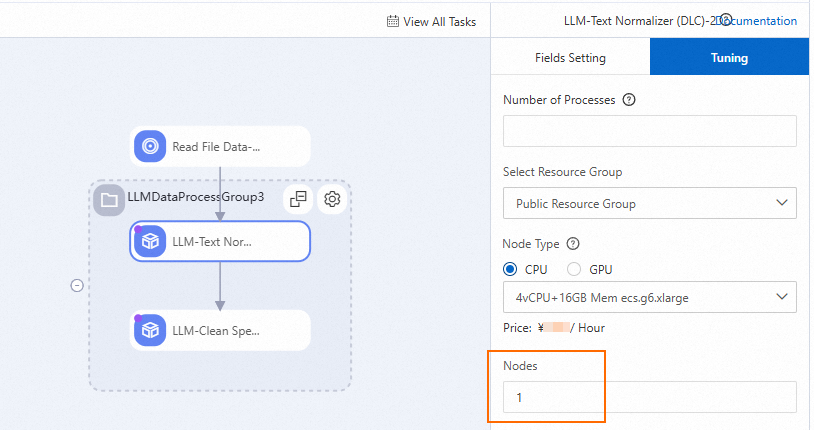The image size is (814, 430).
Task: Switch to the Tuning tab
Action: click(729, 57)
